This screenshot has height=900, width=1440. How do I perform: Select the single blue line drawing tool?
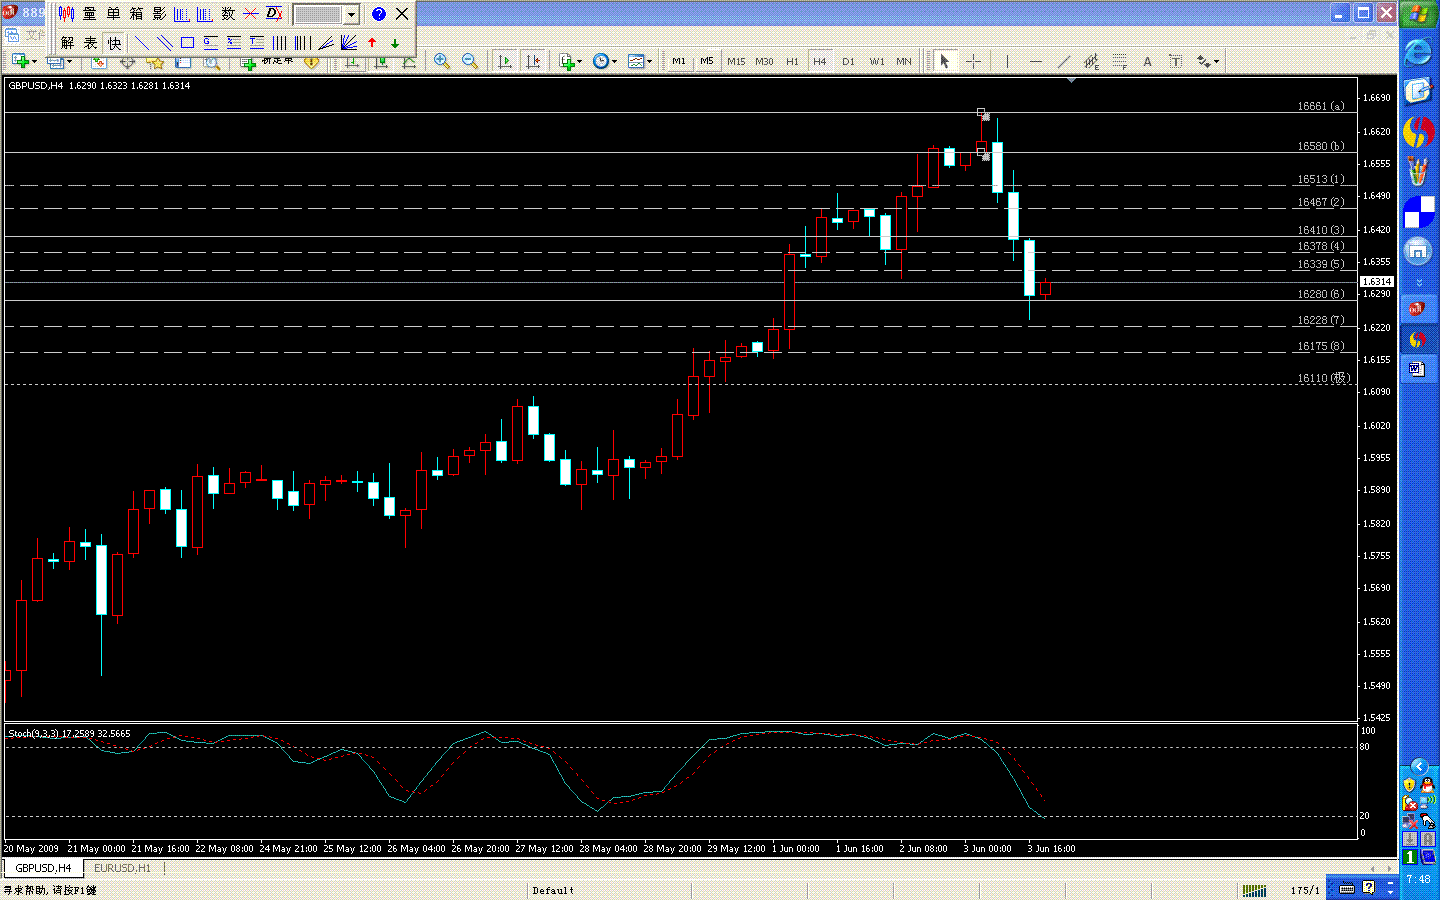tap(142, 43)
